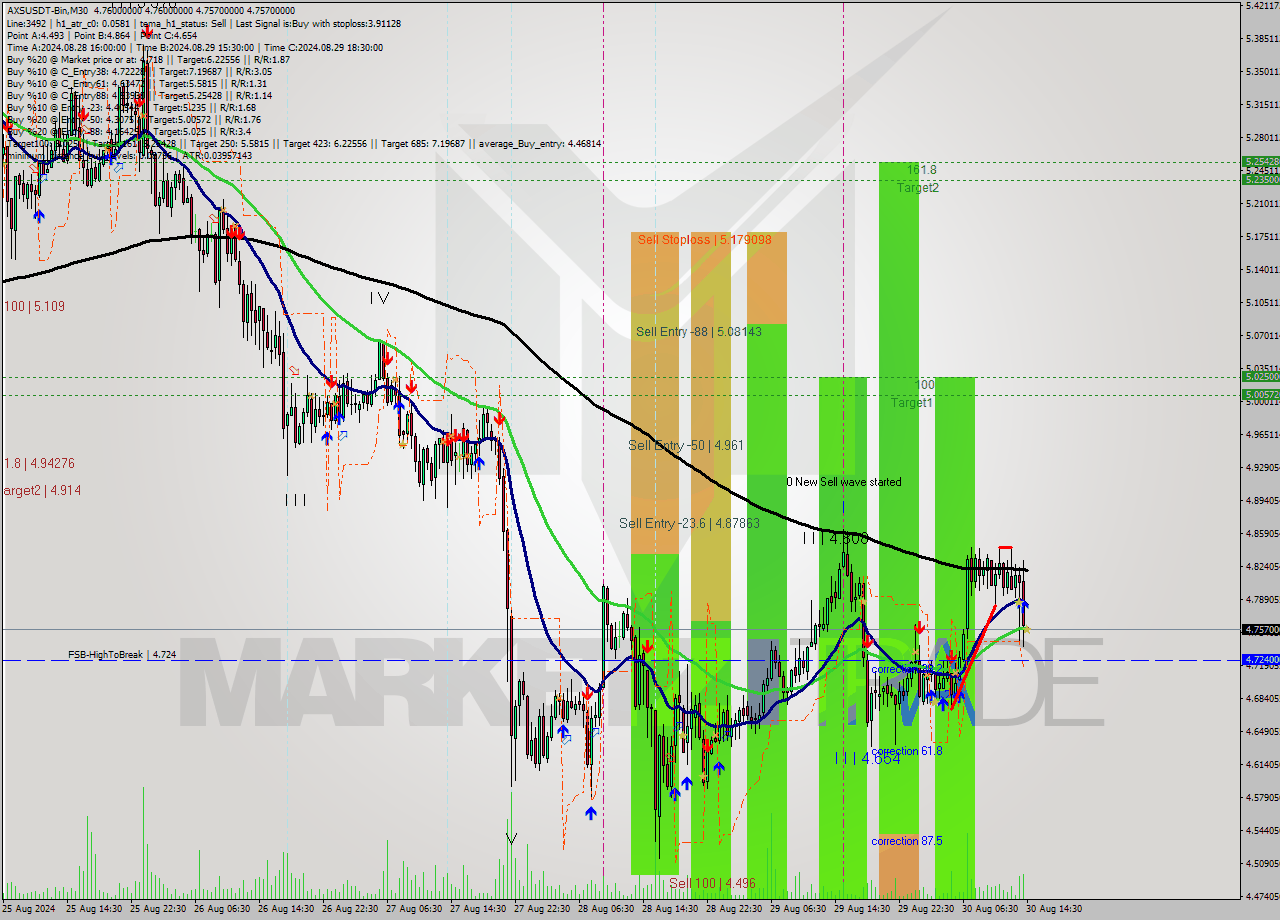Viewport: 1280px width, 920px height.
Task: Click the '100 | 5.109' red label
Action: [x=34, y=306]
